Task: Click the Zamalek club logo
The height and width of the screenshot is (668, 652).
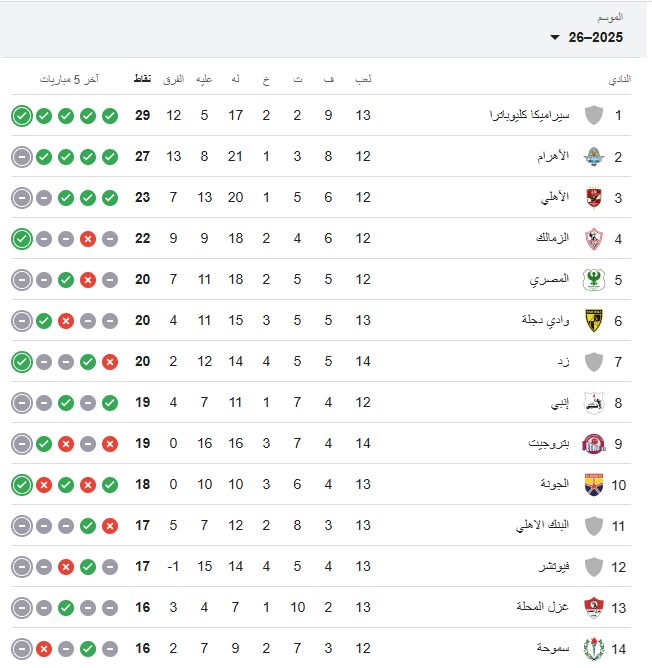Action: [x=594, y=238]
